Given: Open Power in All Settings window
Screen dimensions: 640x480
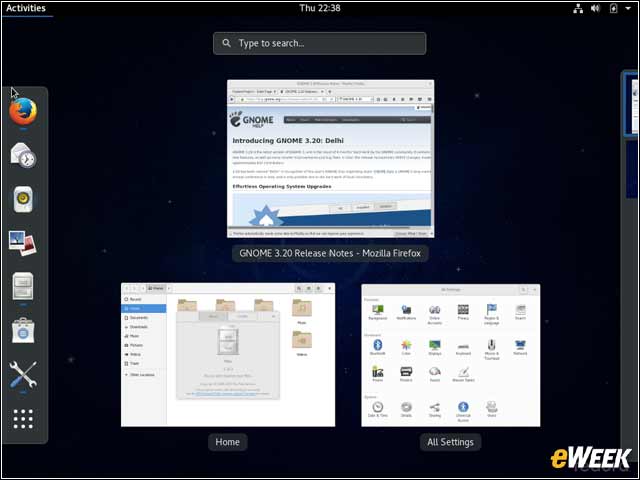Looking at the screenshot, I should pos(378,373).
